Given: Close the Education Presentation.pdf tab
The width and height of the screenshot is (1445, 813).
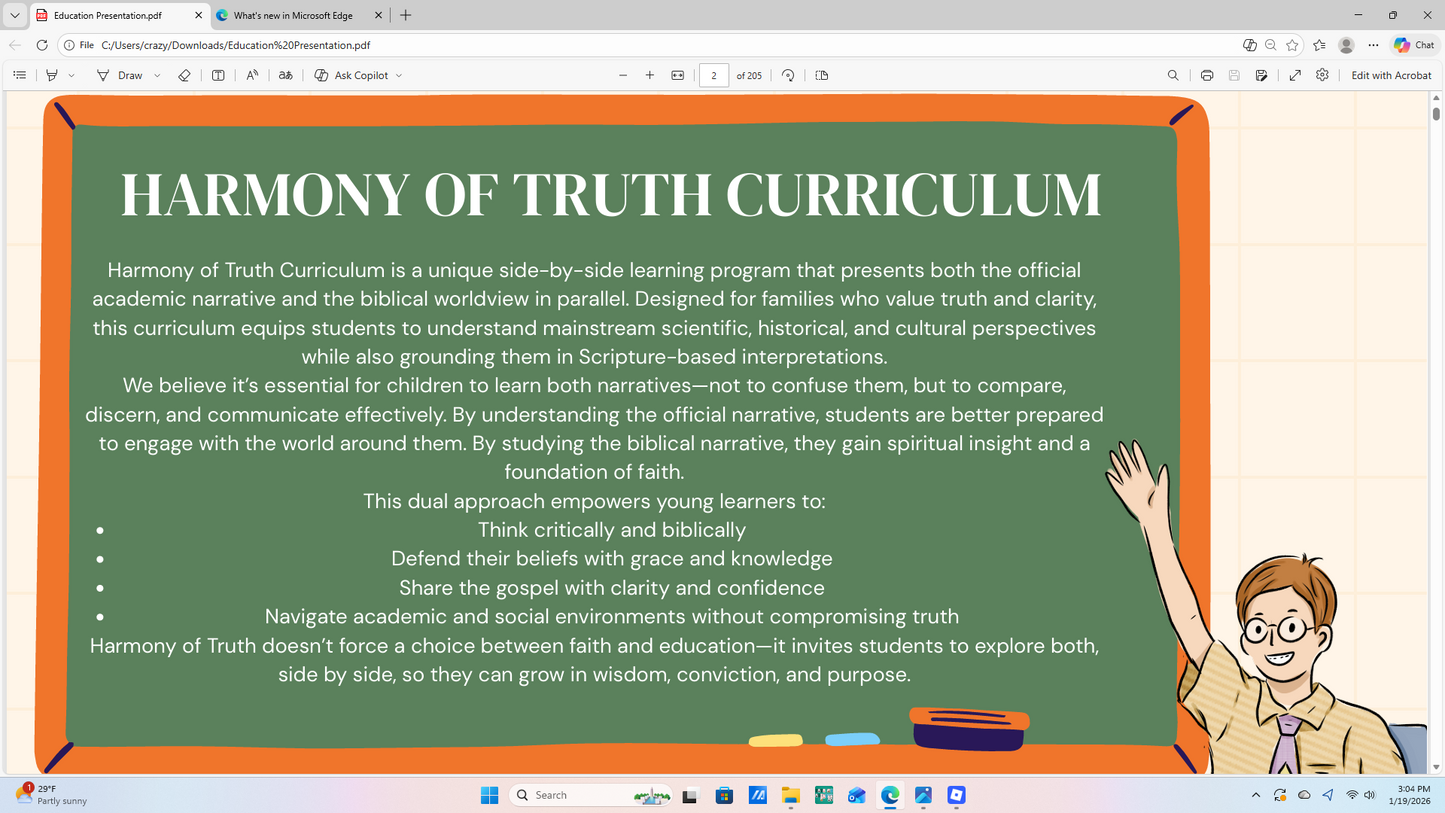Looking at the screenshot, I should pyautogui.click(x=198, y=15).
